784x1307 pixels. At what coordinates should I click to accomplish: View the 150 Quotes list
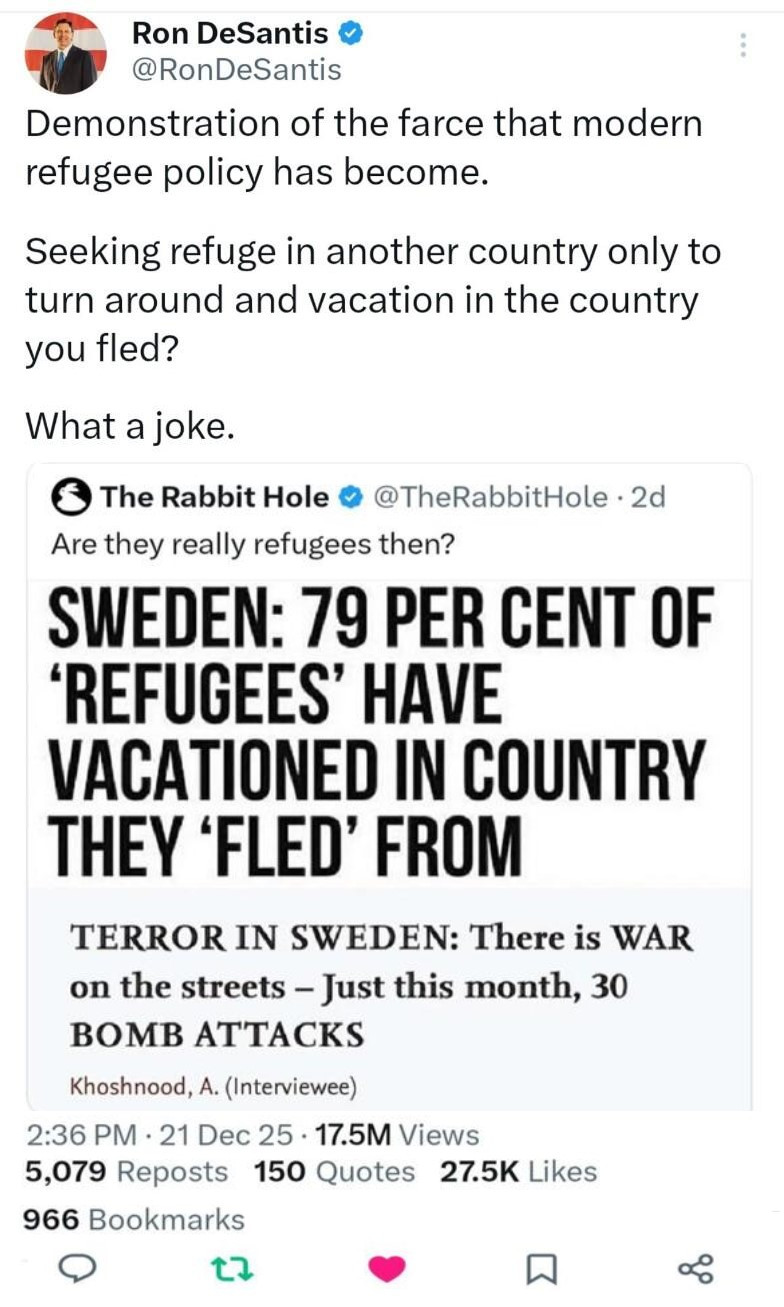(334, 1171)
